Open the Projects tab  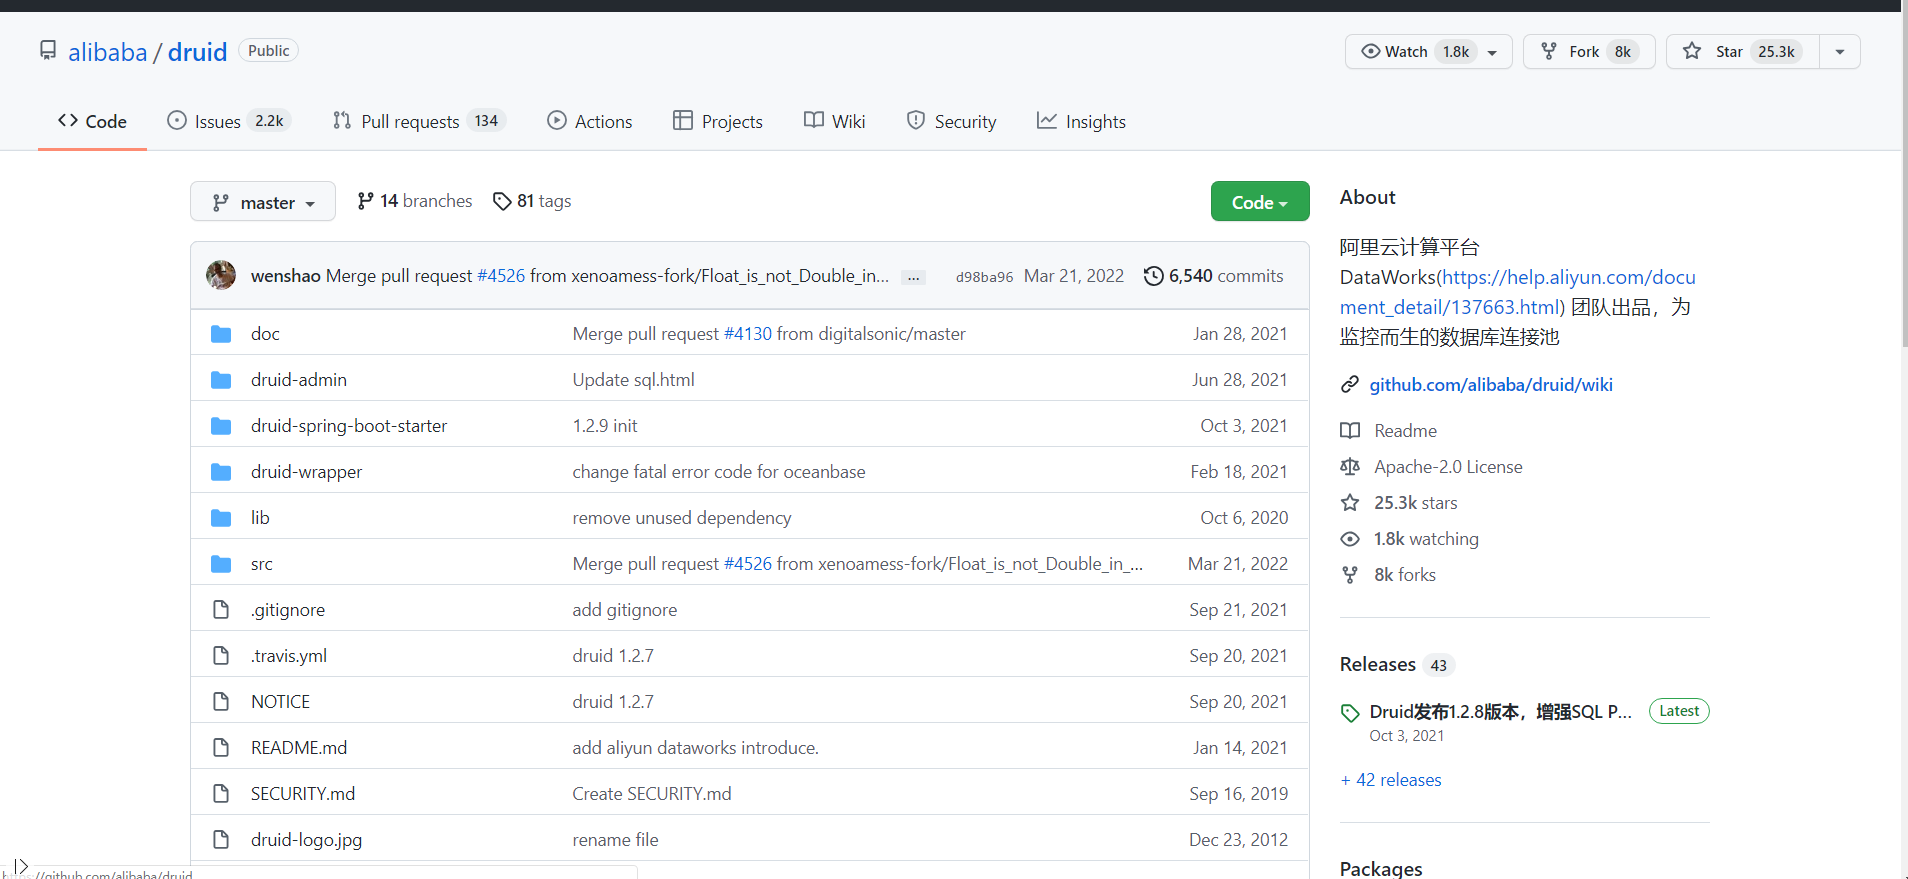(x=718, y=121)
